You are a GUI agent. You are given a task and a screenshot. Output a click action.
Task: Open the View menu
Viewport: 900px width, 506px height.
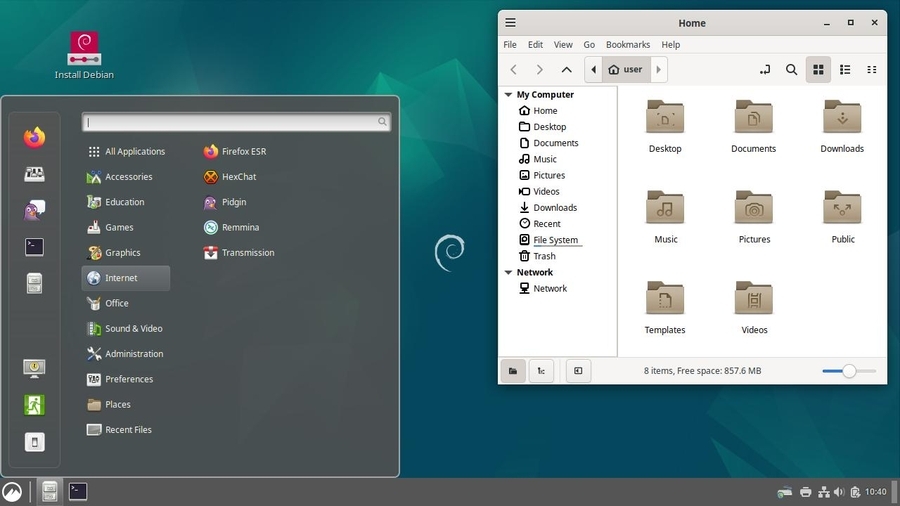click(x=563, y=45)
